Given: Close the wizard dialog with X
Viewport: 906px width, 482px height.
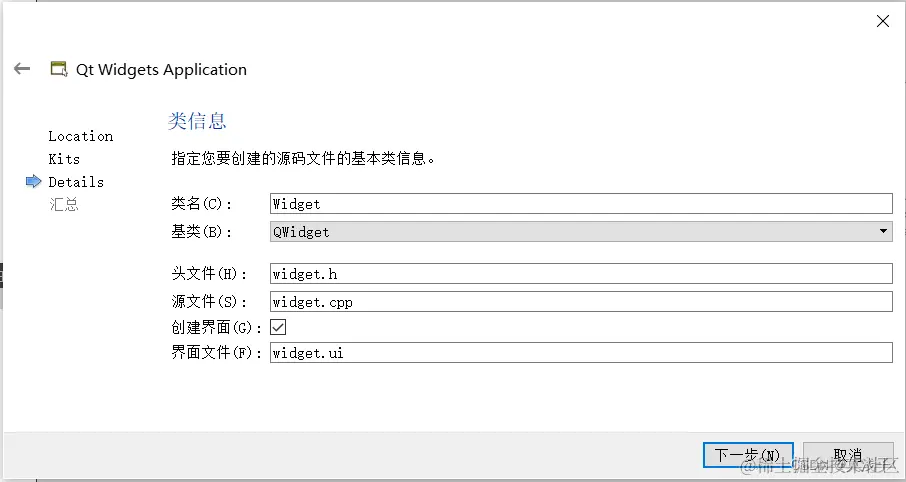Looking at the screenshot, I should (882, 21).
